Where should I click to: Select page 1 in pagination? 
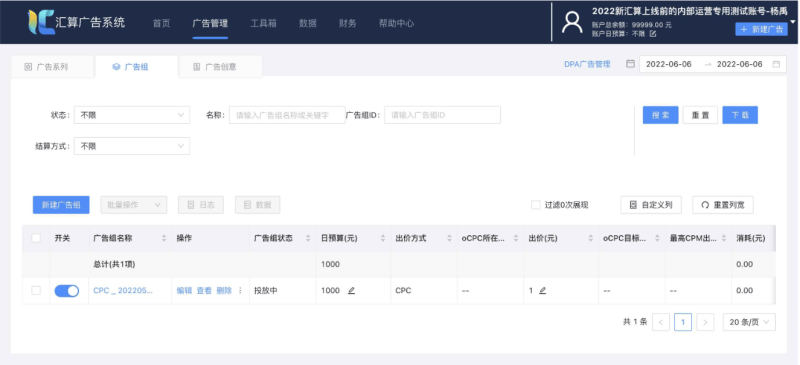[683, 322]
